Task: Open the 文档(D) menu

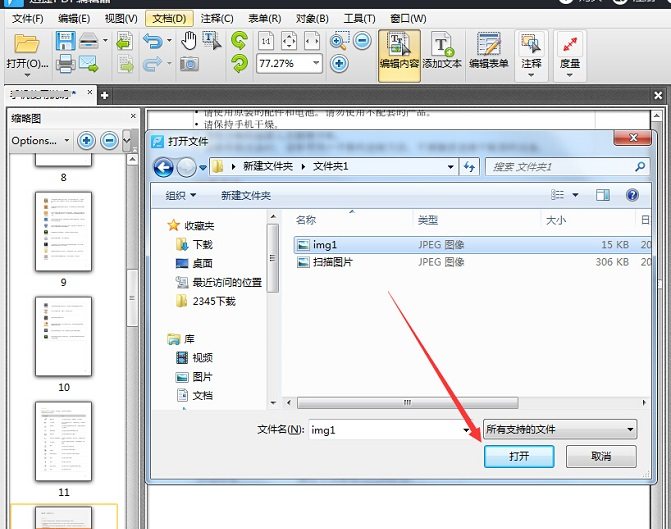Action: pyautogui.click(x=169, y=19)
